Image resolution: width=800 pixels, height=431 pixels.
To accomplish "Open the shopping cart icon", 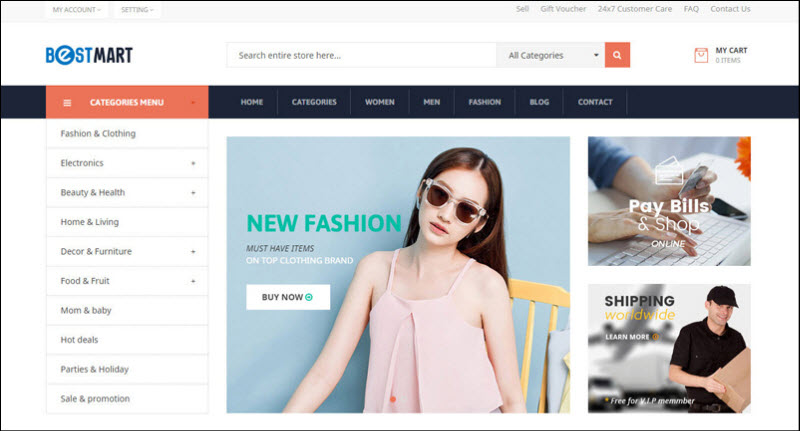I will pos(701,56).
